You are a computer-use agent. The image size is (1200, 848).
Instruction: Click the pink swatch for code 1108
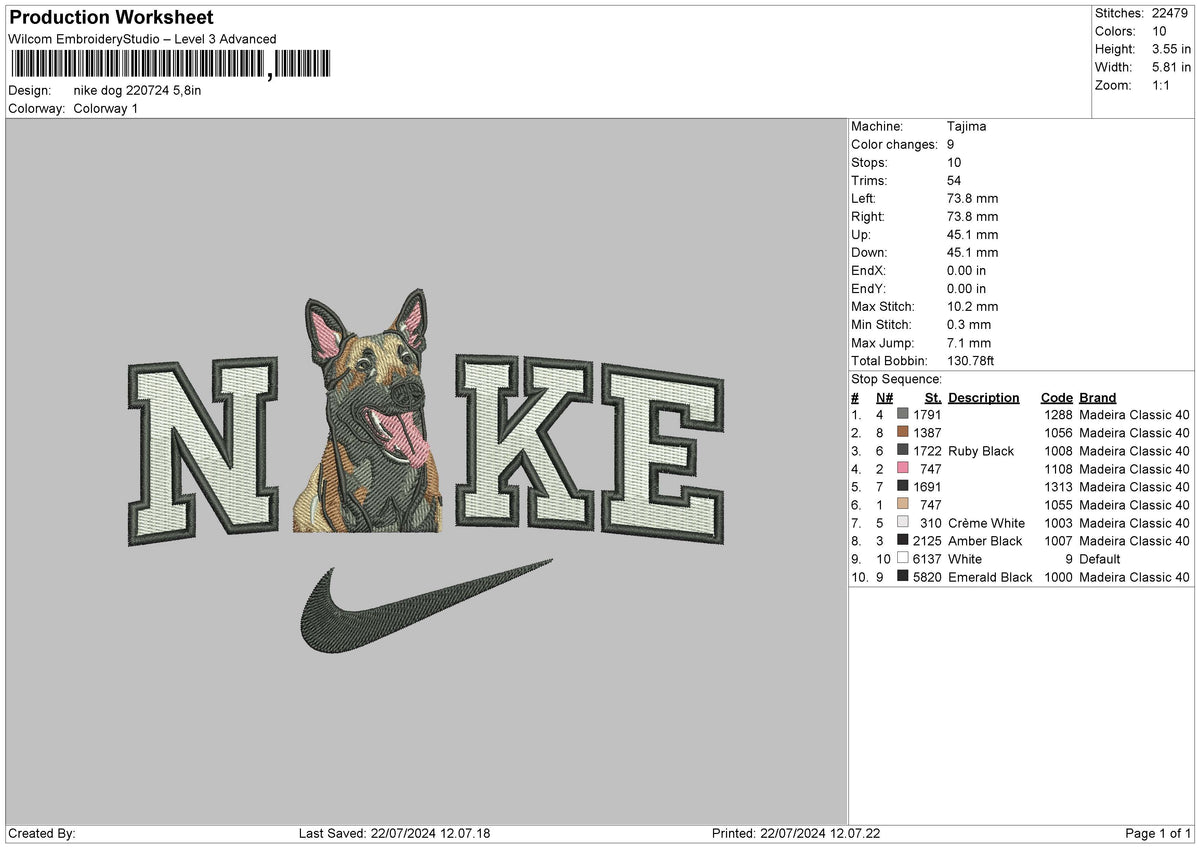click(x=903, y=469)
